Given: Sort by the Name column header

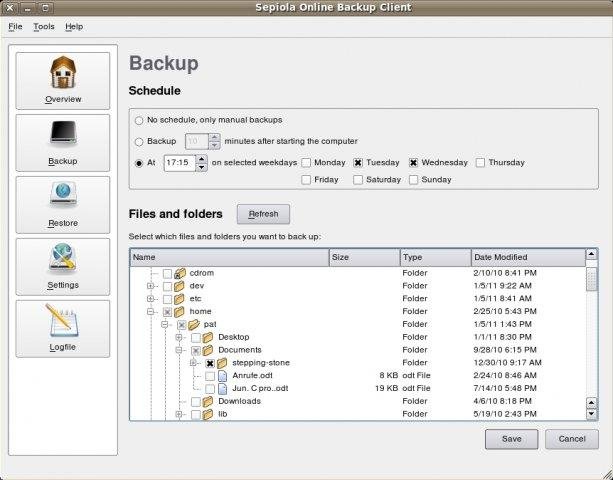Looking at the screenshot, I should tap(229, 258).
